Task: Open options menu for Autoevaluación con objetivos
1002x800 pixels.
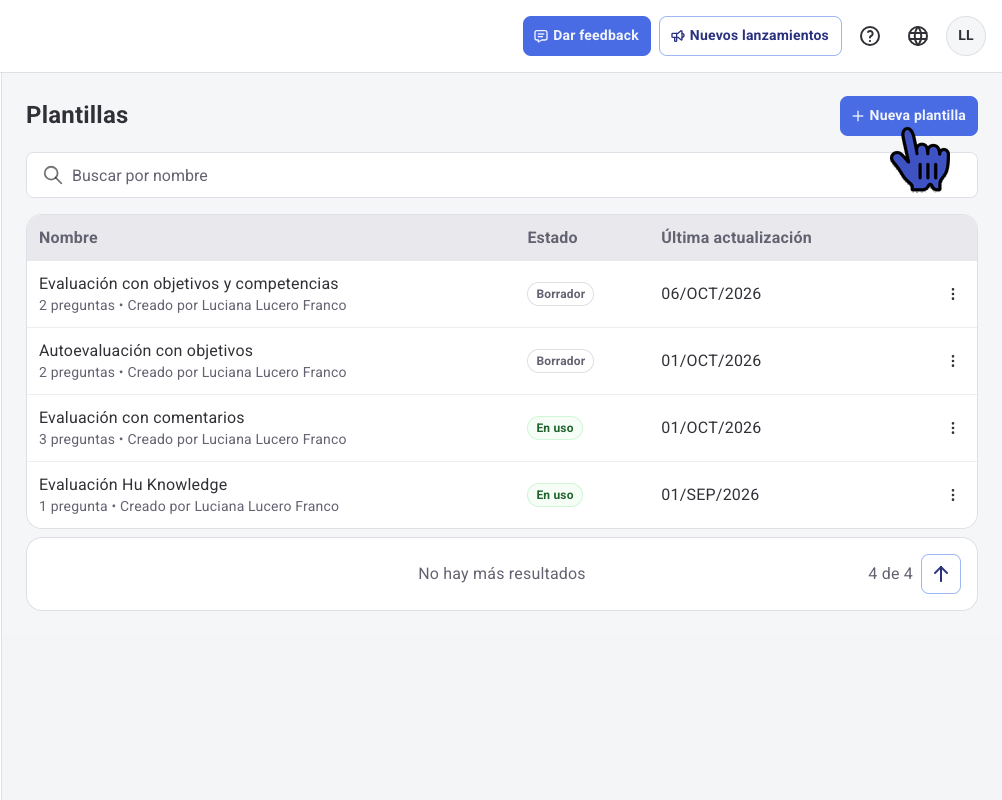Action: pyautogui.click(x=953, y=361)
